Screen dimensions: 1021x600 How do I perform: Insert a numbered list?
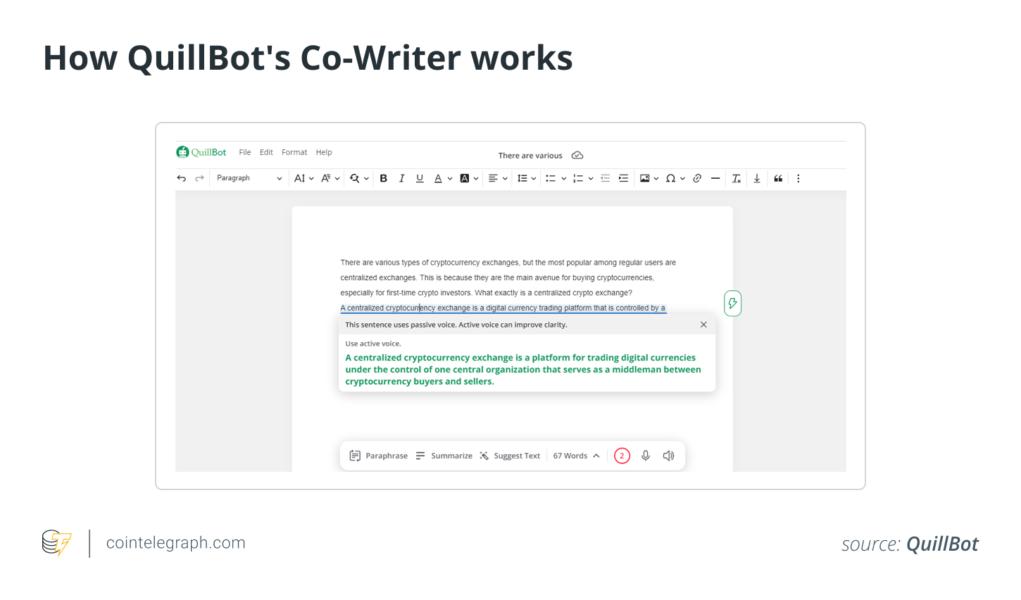578,179
